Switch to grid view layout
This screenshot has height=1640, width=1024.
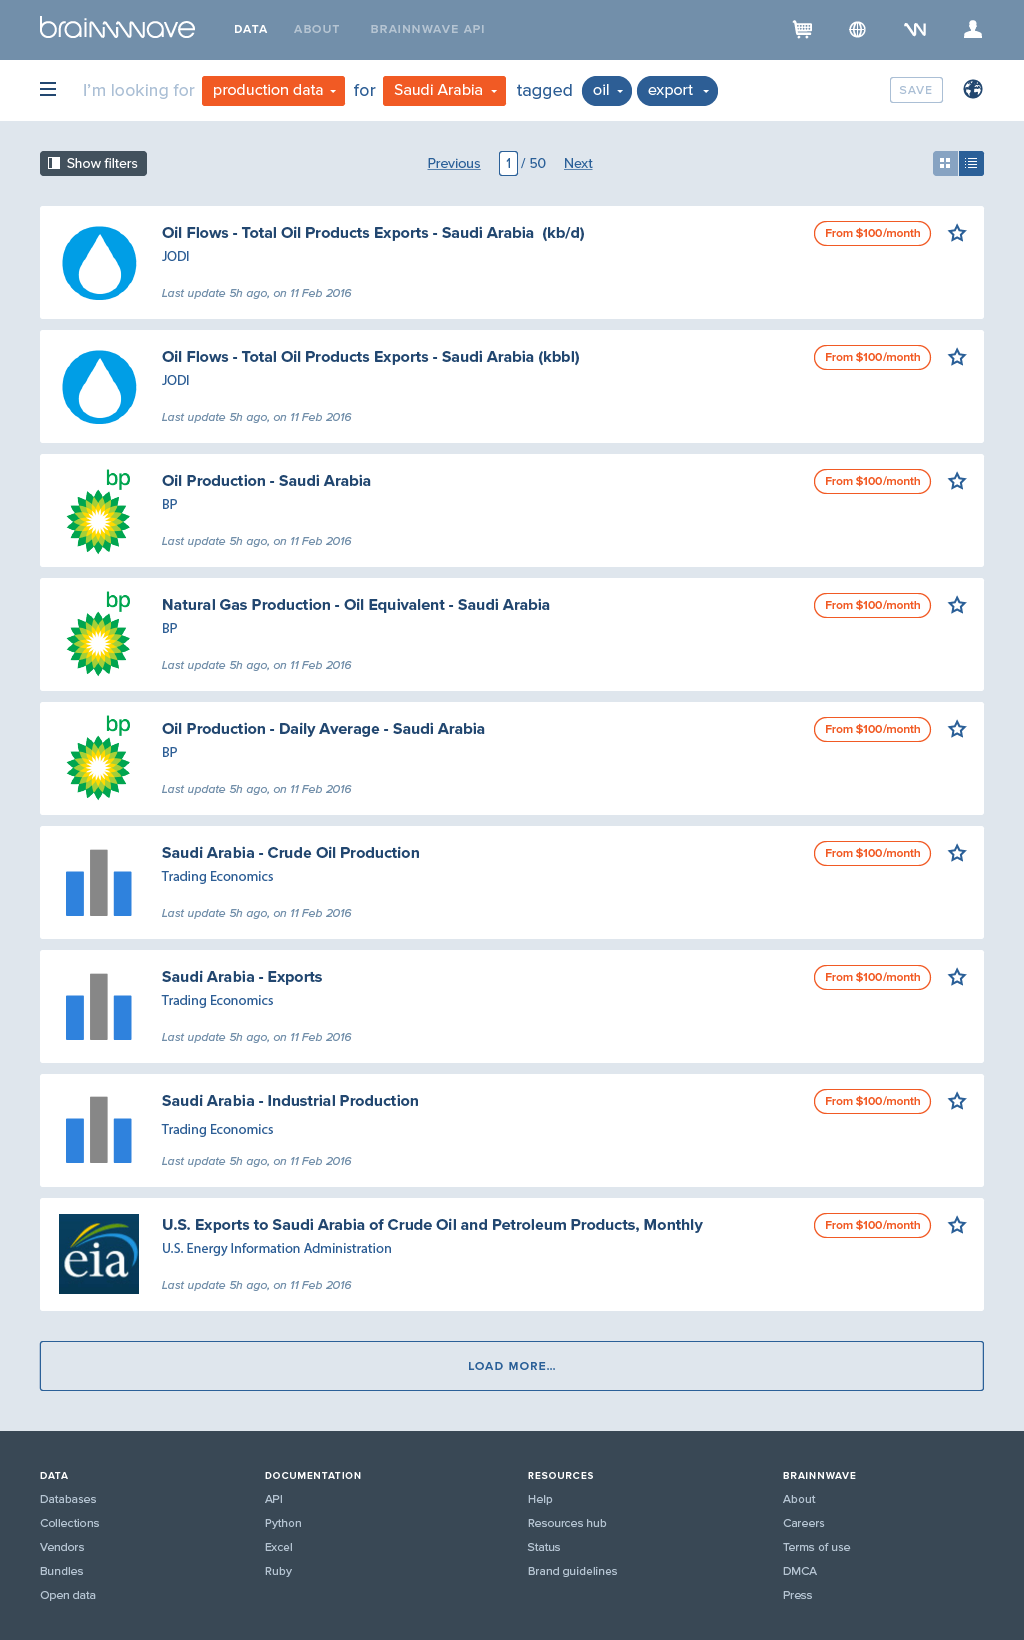(x=945, y=163)
